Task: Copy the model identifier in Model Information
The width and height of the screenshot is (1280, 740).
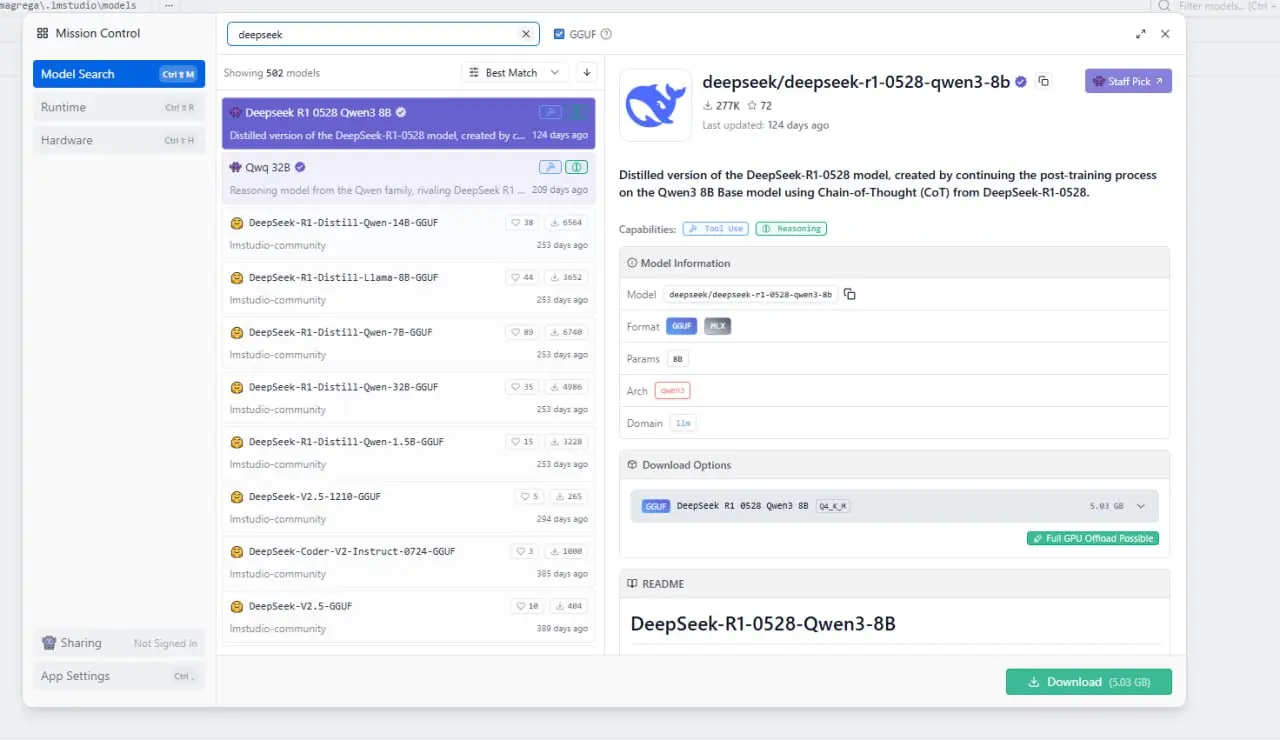Action: (x=849, y=294)
